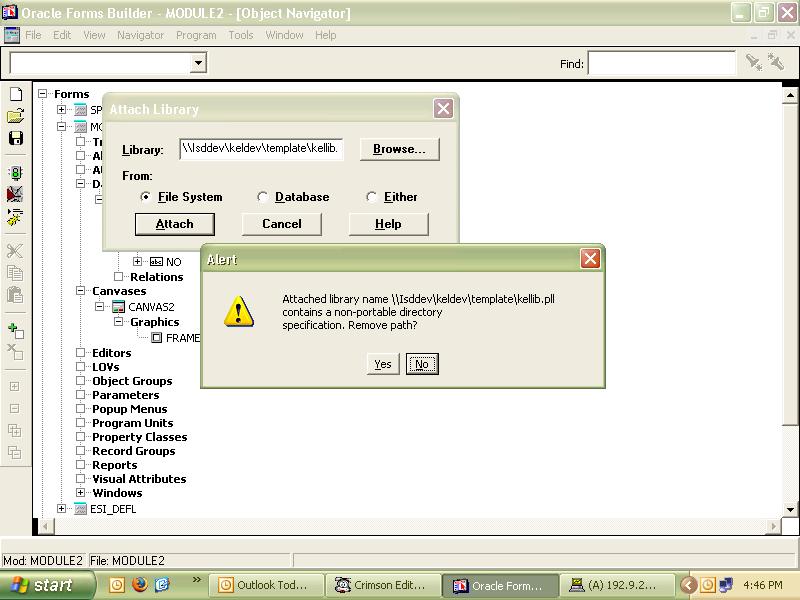Image resolution: width=800 pixels, height=600 pixels.
Task: Click the Copy icon in the left toolbar
Action: pos(15,272)
